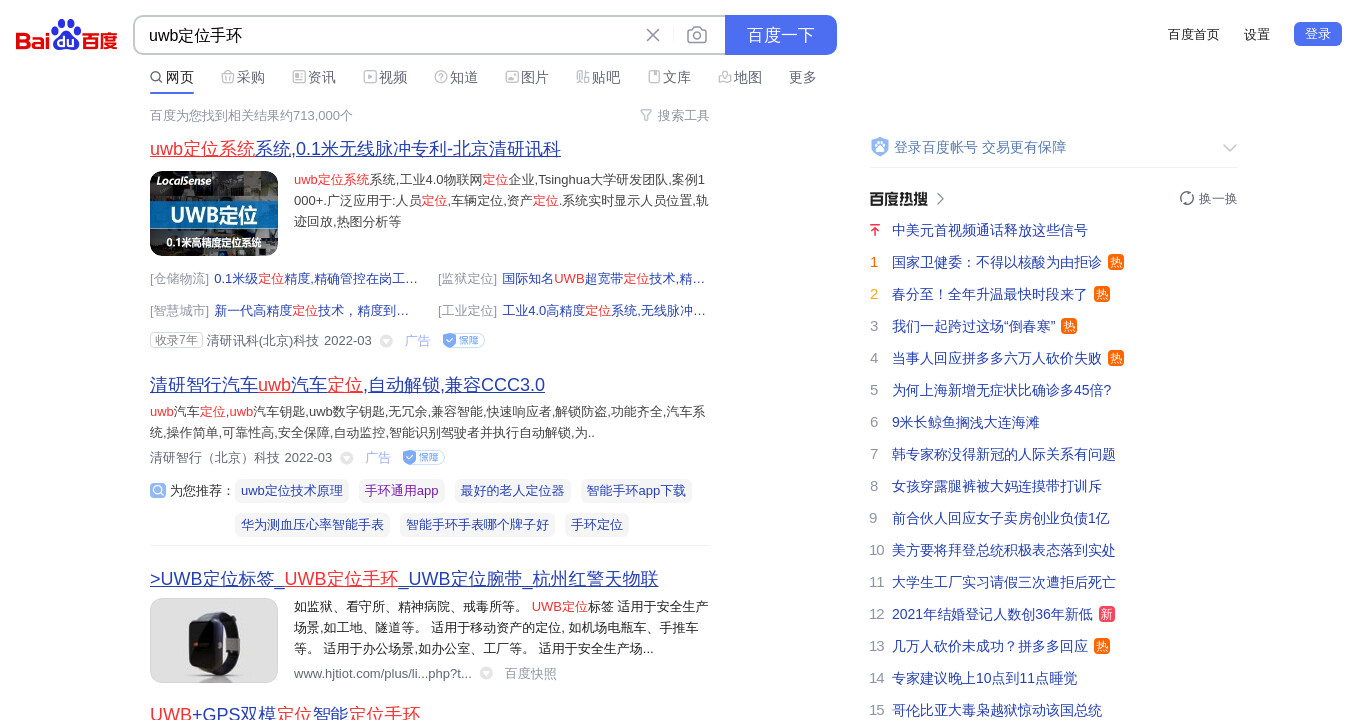
Task: Select the 网页 tab
Action: [x=172, y=77]
